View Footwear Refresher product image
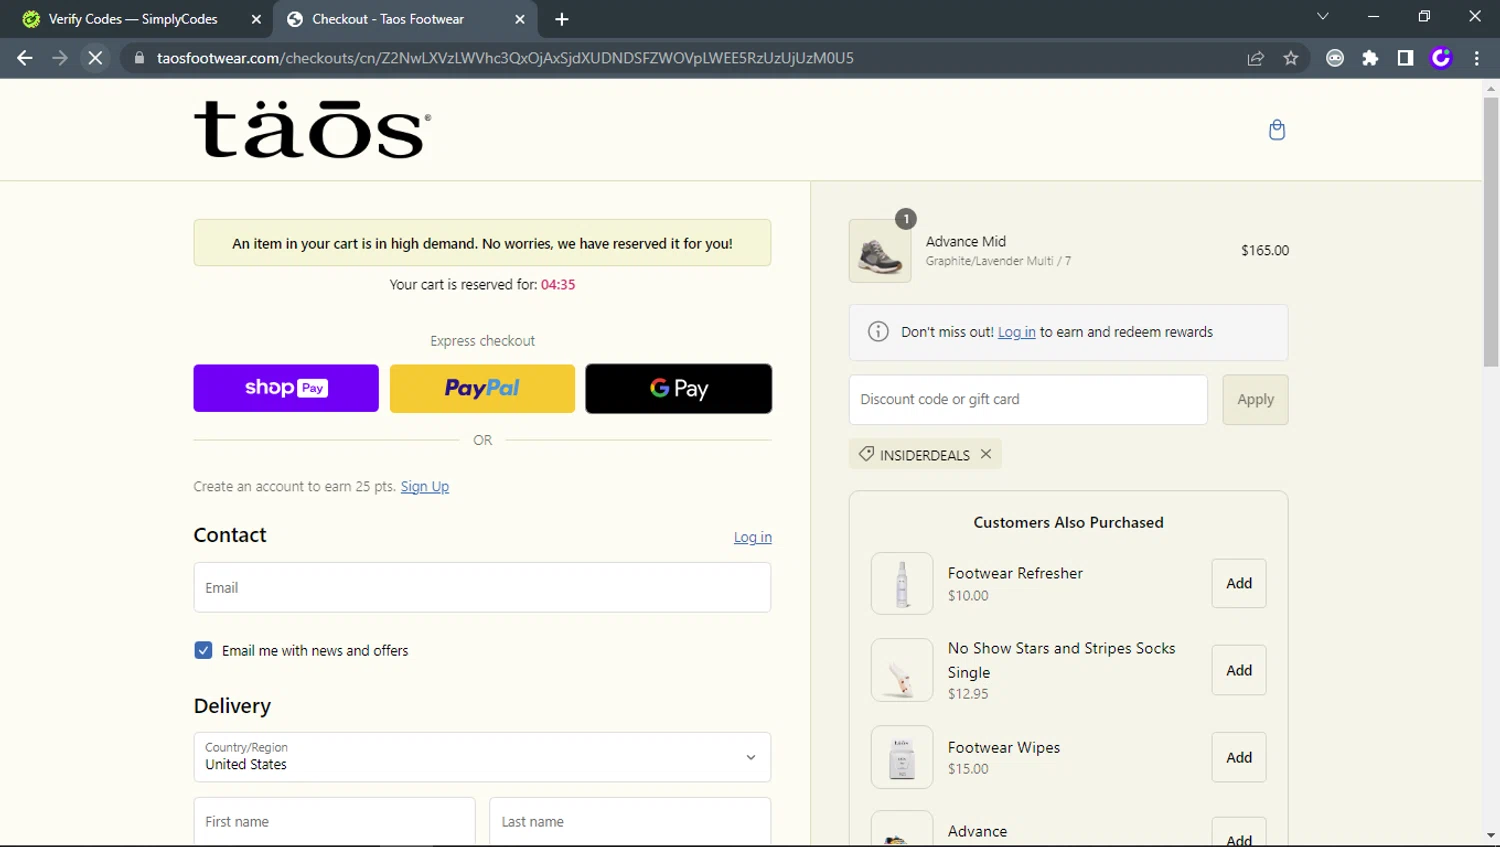Viewport: 1500px width, 847px height. [x=902, y=583]
